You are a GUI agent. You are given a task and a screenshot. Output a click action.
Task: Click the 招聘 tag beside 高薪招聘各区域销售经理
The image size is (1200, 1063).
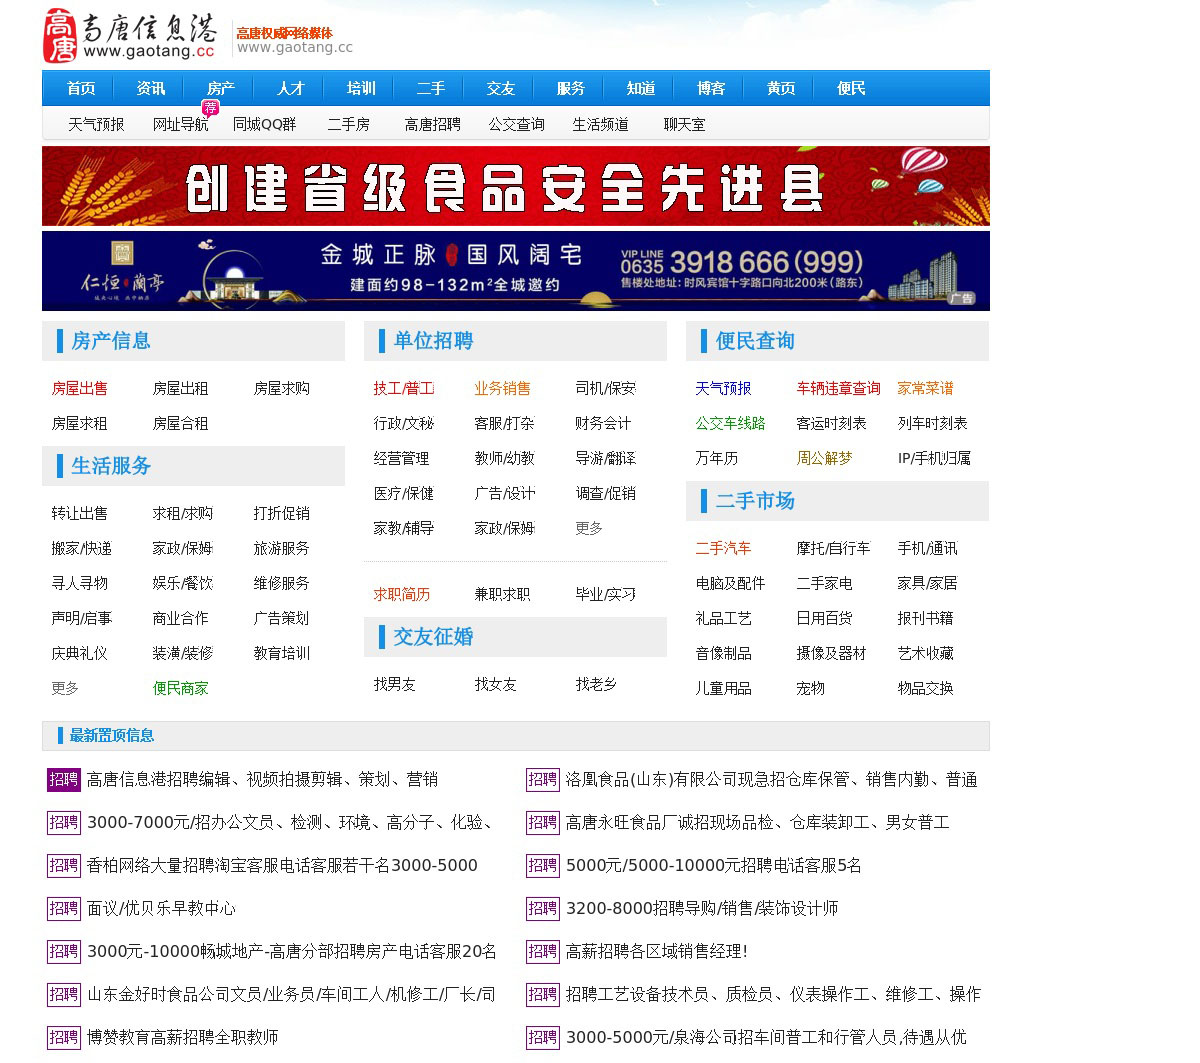pyautogui.click(x=543, y=952)
